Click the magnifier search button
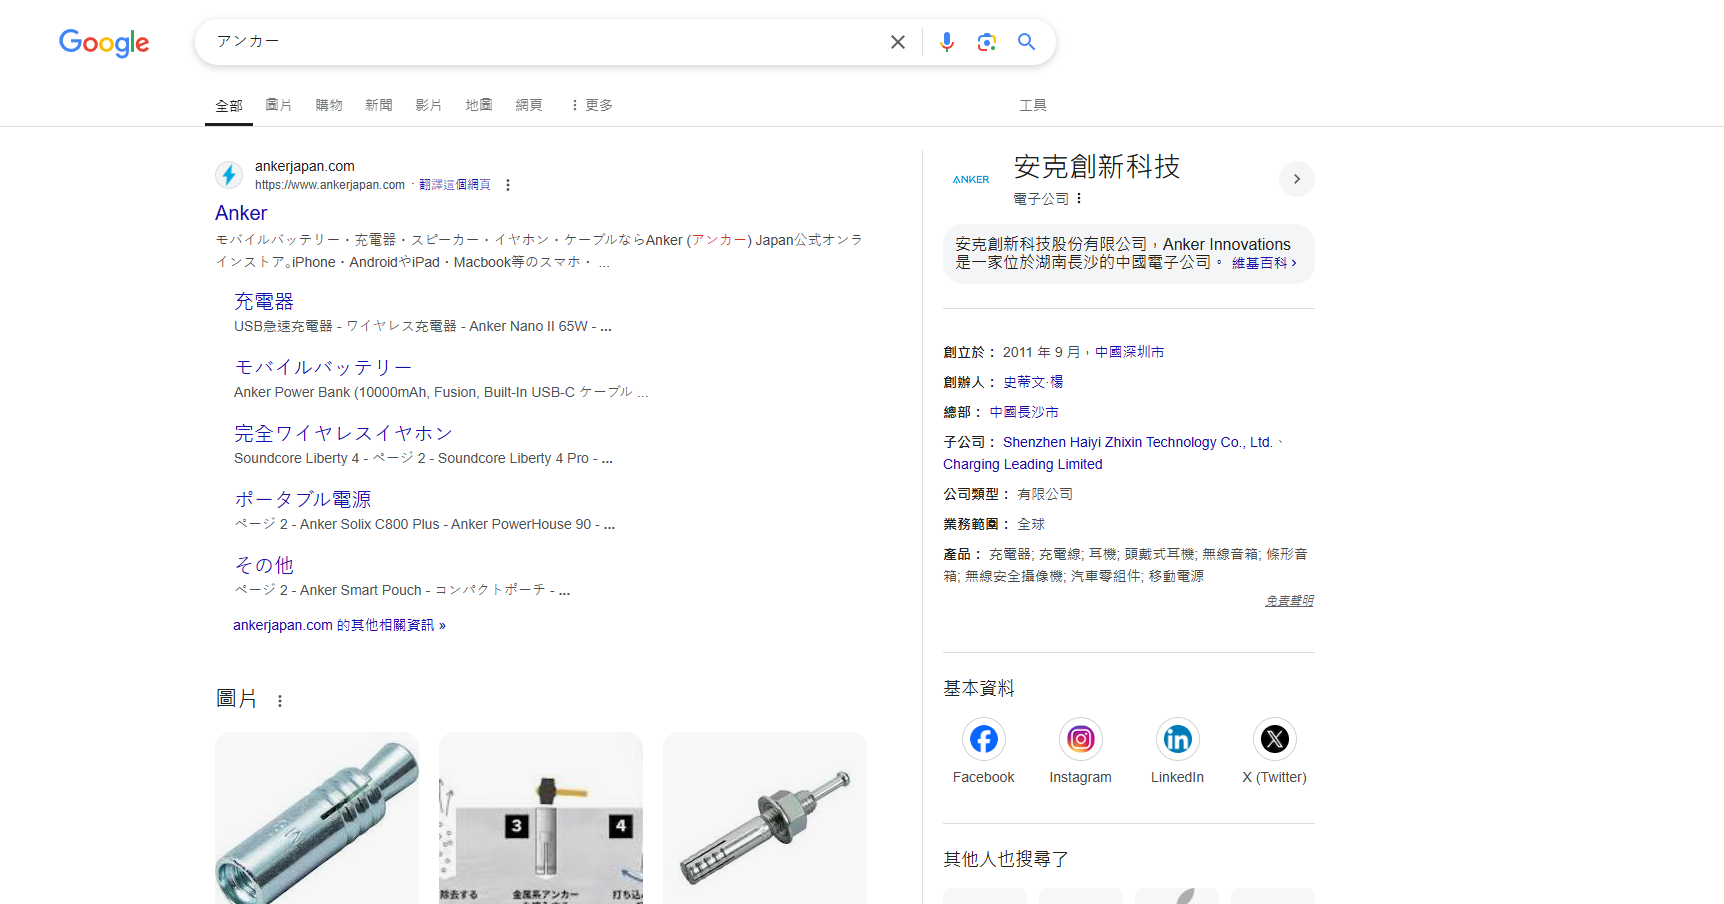 pos(1027,42)
